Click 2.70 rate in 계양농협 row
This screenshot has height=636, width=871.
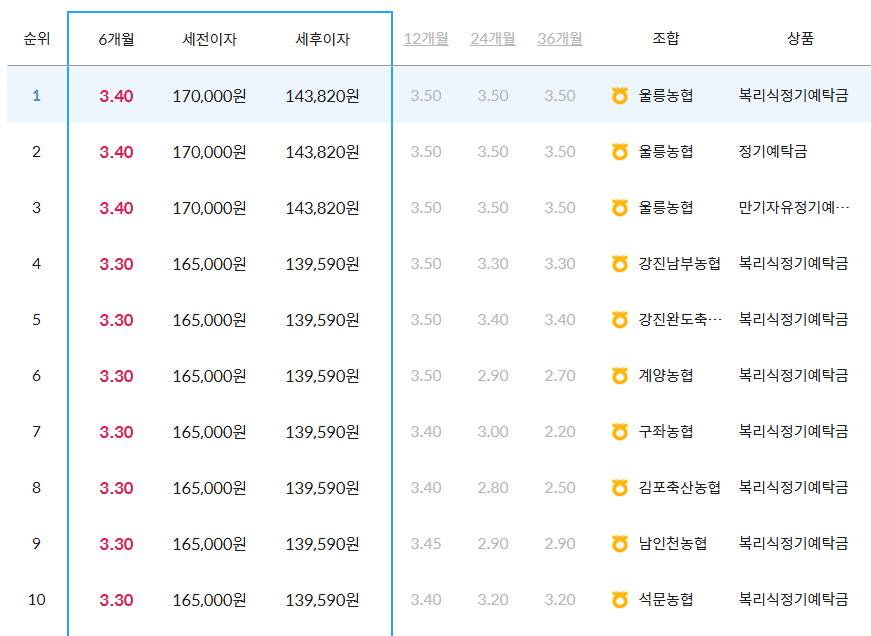pos(559,375)
